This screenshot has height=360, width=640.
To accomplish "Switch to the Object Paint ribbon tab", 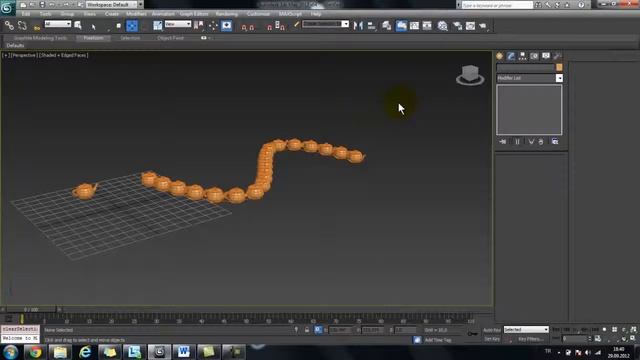I will pyautogui.click(x=170, y=38).
